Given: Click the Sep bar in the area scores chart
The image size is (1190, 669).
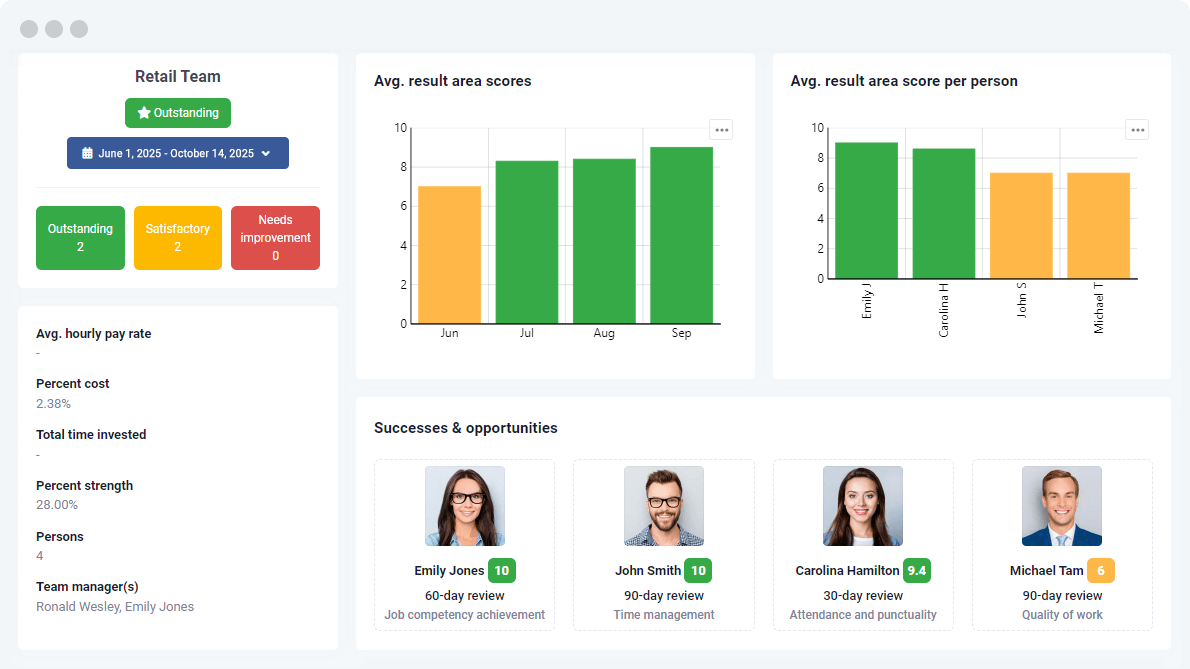Looking at the screenshot, I should pyautogui.click(x=681, y=235).
